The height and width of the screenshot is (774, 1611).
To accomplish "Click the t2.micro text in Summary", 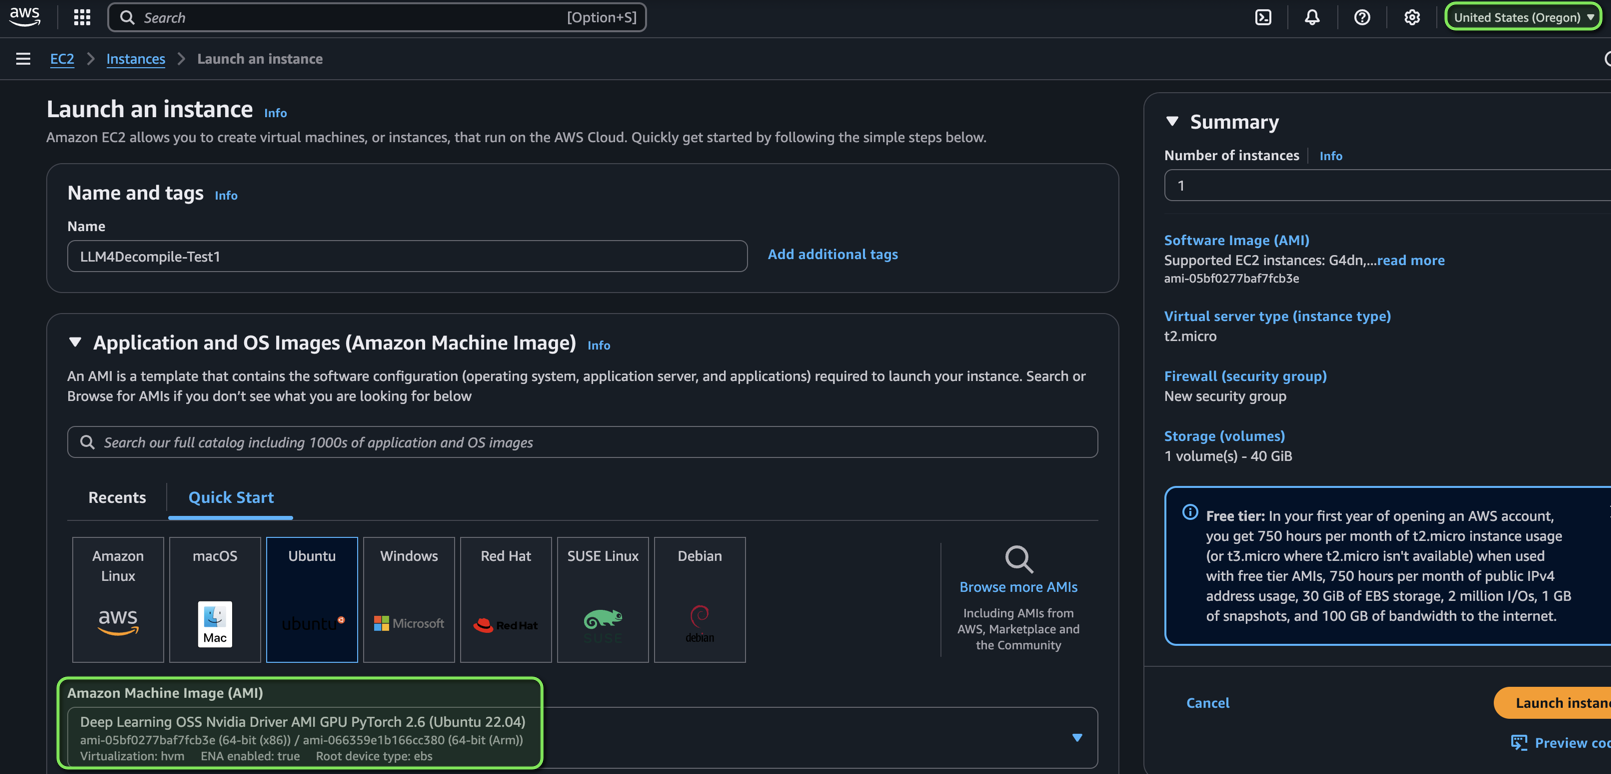I will coord(1190,336).
